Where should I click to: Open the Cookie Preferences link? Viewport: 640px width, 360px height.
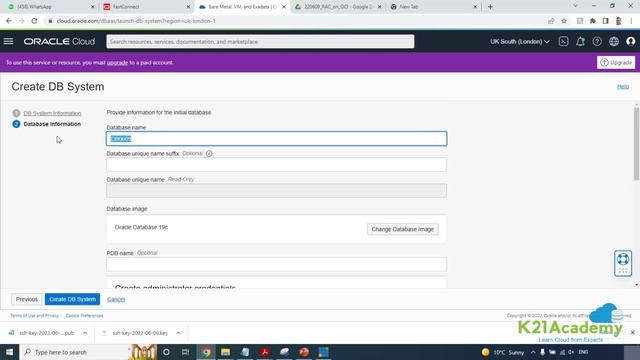point(84,316)
